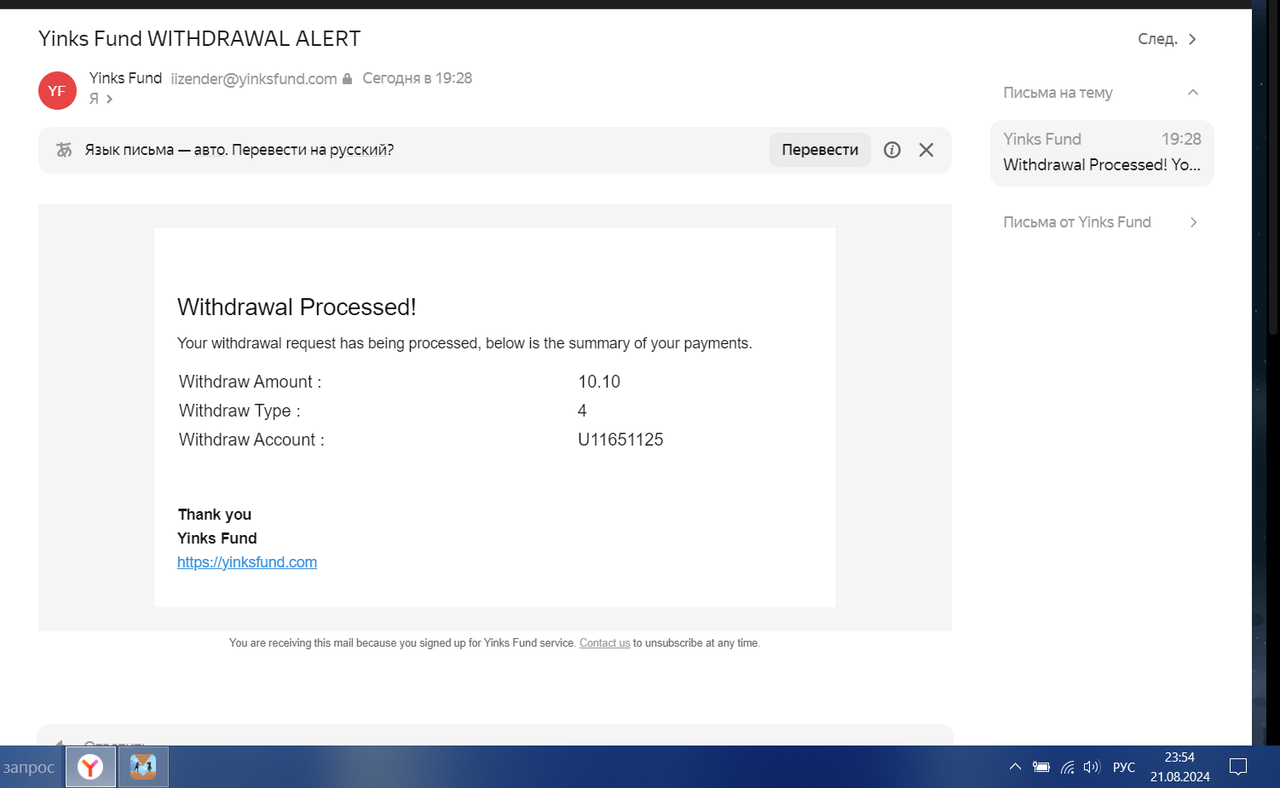
Task: Click the Перевести button
Action: tap(820, 150)
